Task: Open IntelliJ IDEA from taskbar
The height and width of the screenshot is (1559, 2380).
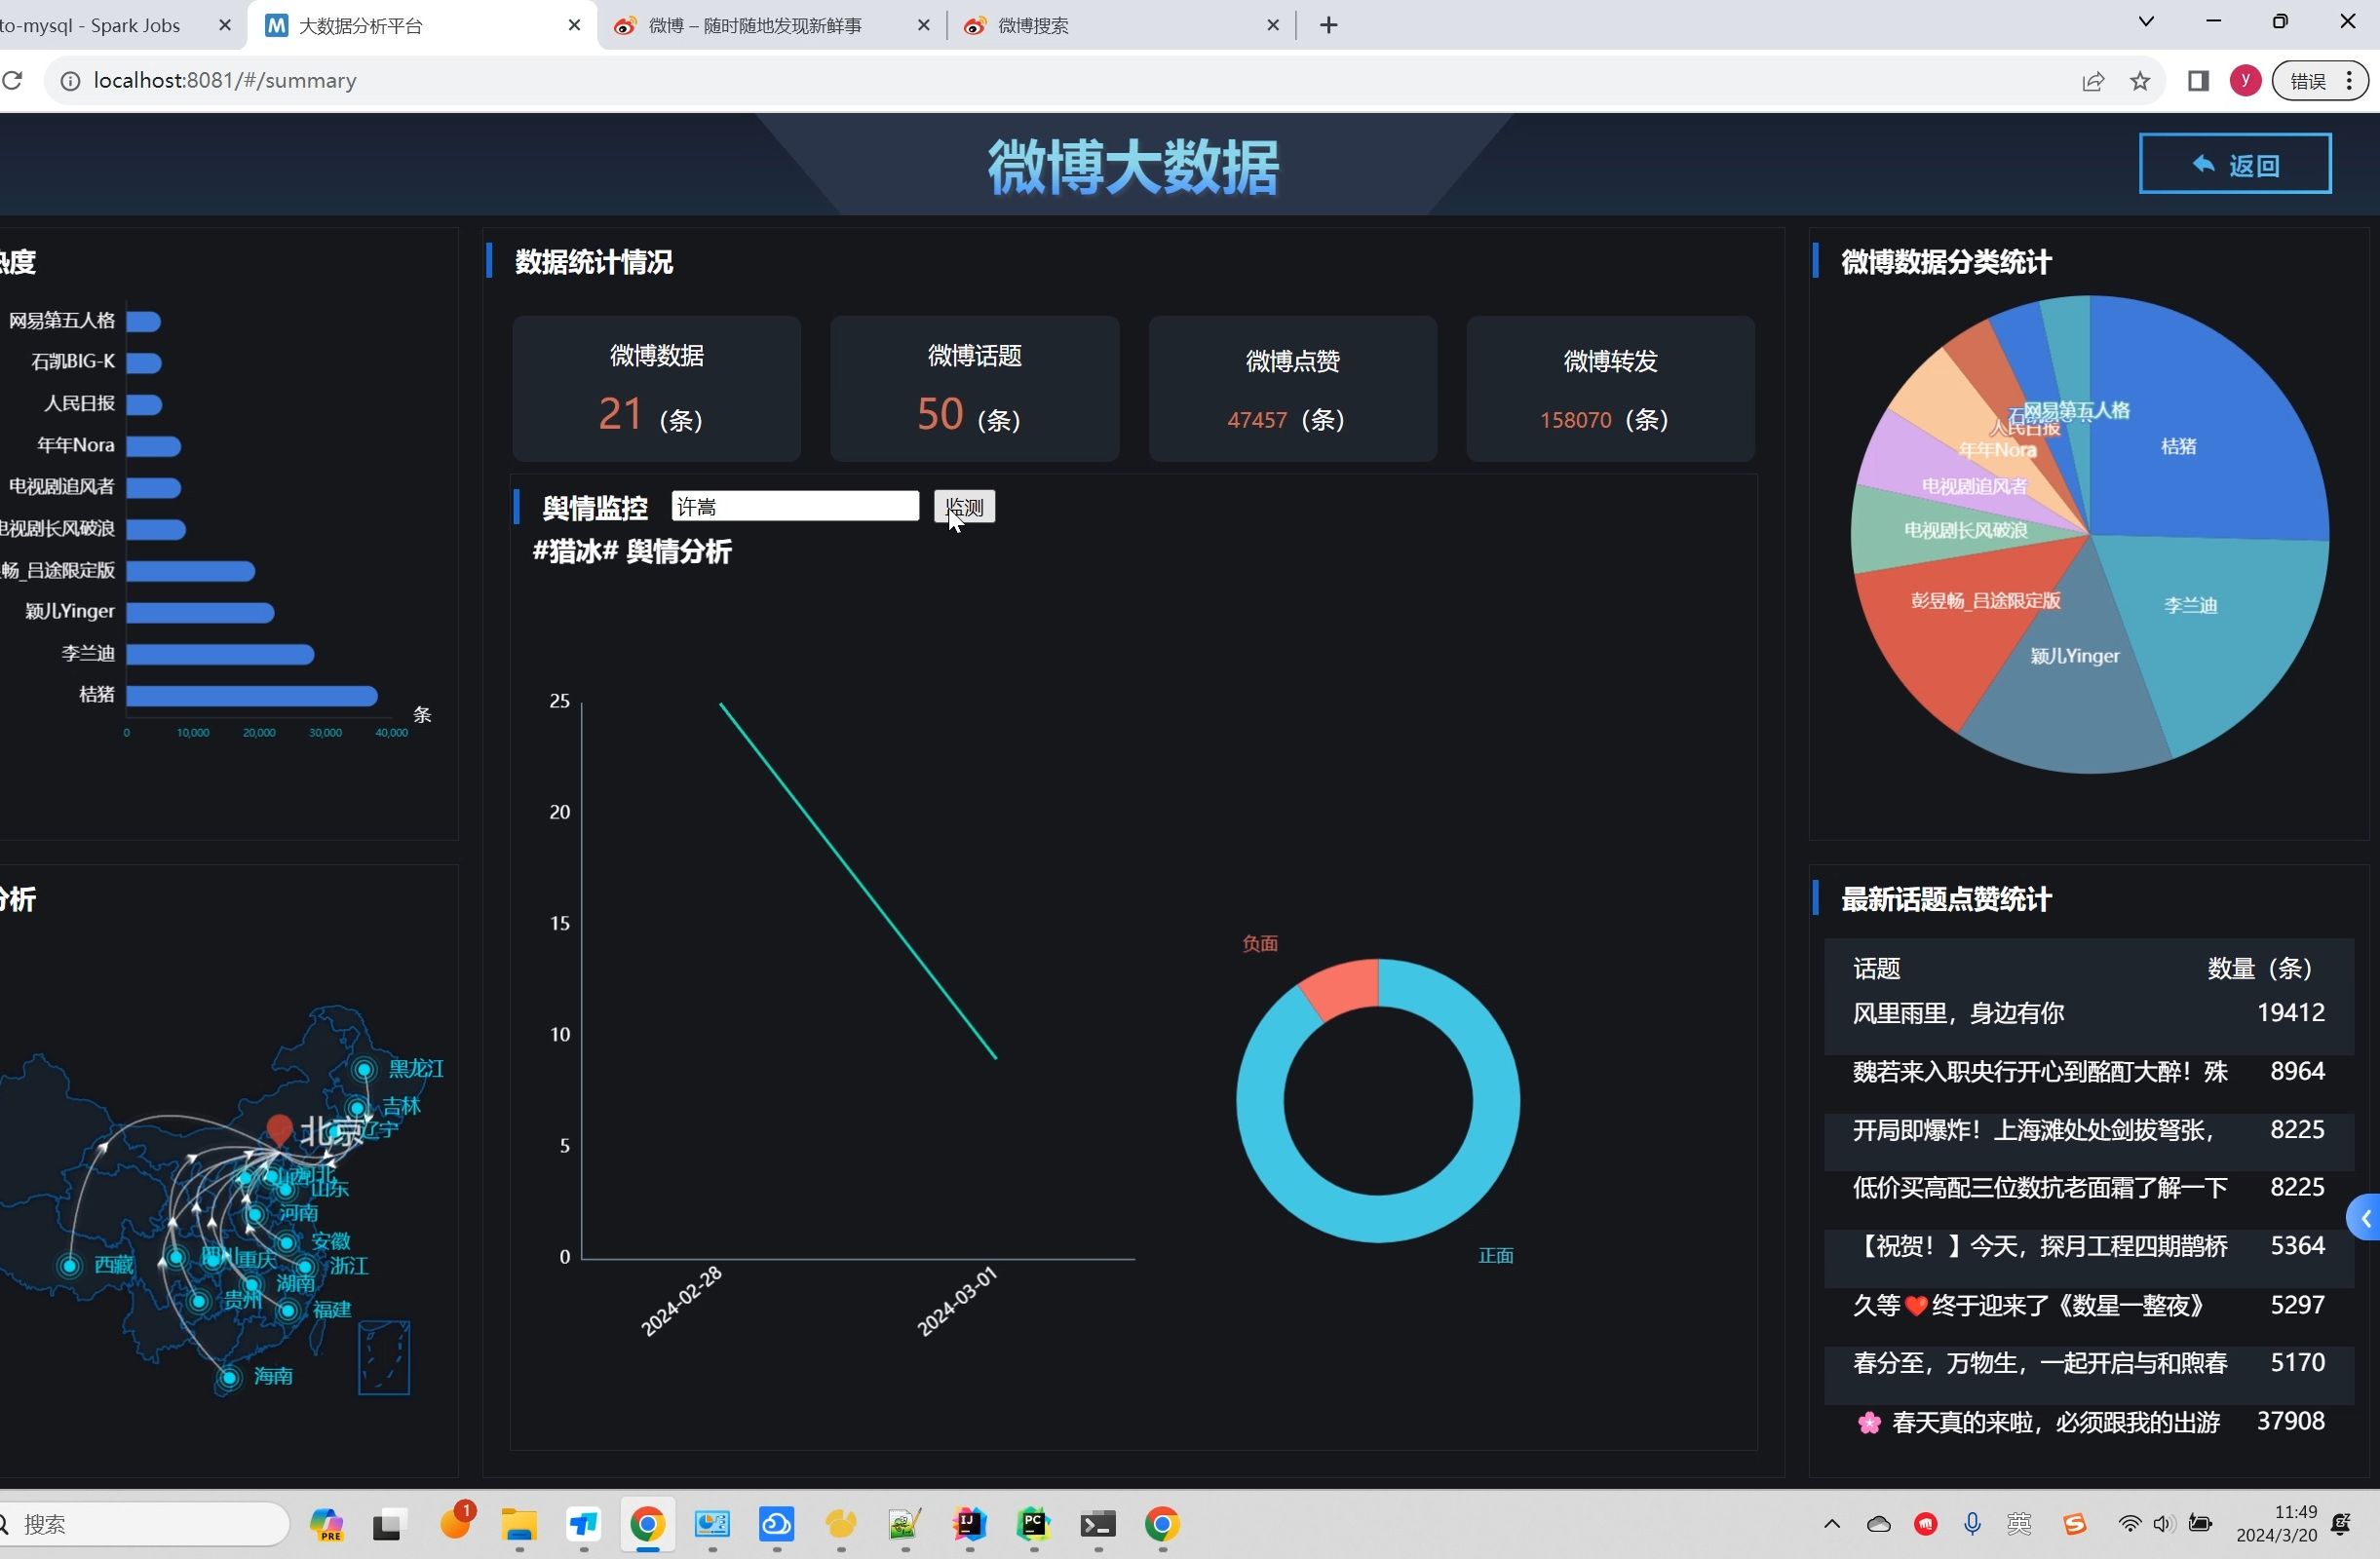Action: click(x=969, y=1524)
